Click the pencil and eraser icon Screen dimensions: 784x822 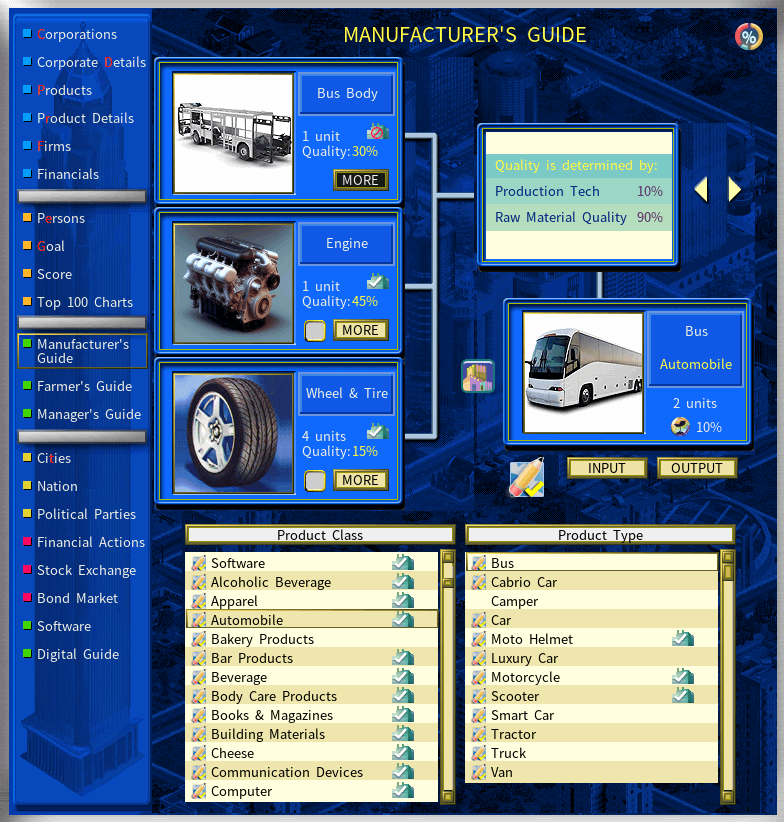click(x=527, y=477)
